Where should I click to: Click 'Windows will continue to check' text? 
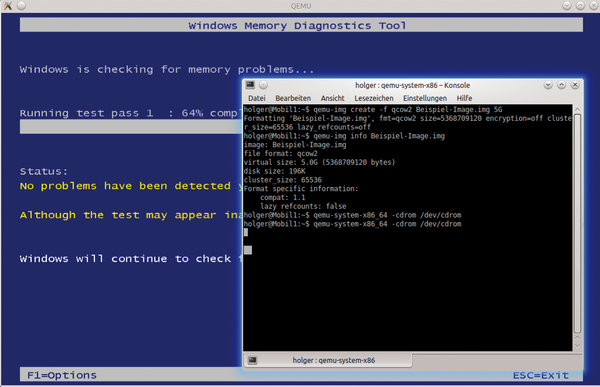pyautogui.click(x=126, y=259)
